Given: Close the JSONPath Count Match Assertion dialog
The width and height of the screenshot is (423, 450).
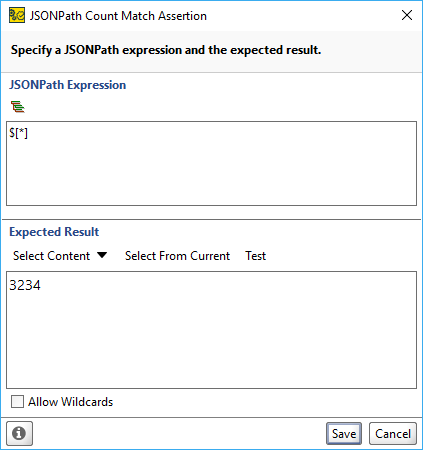Looking at the screenshot, I should [407, 15].
